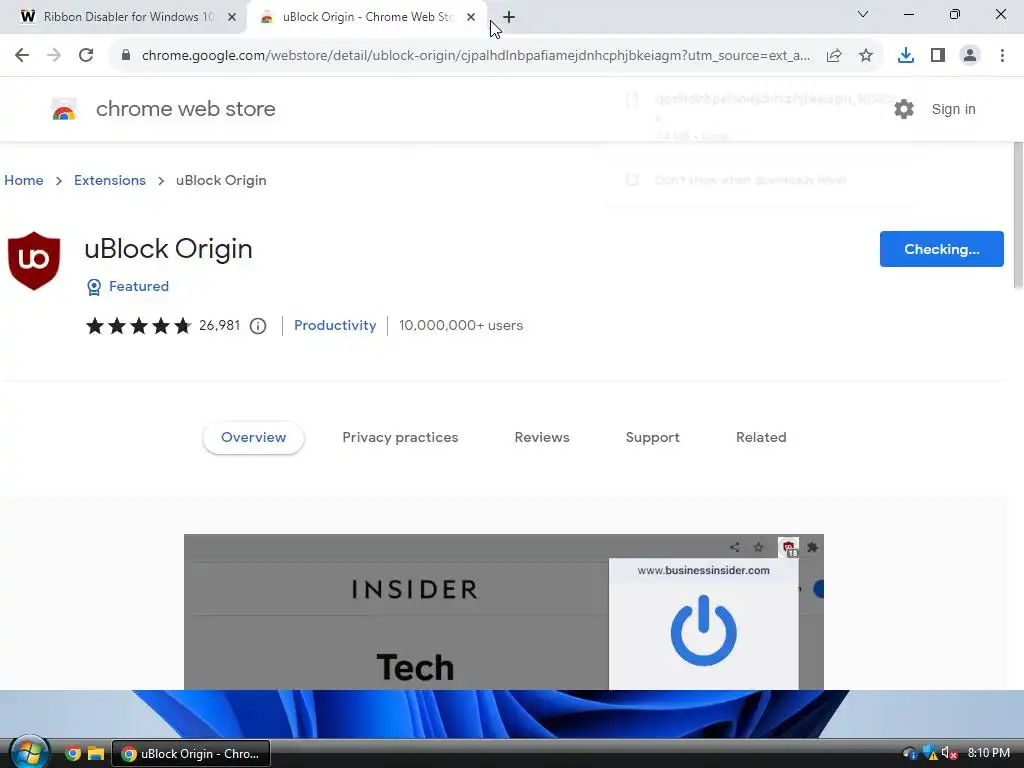The image size is (1024, 768).
Task: Click the Featured badge
Action: 128,286
